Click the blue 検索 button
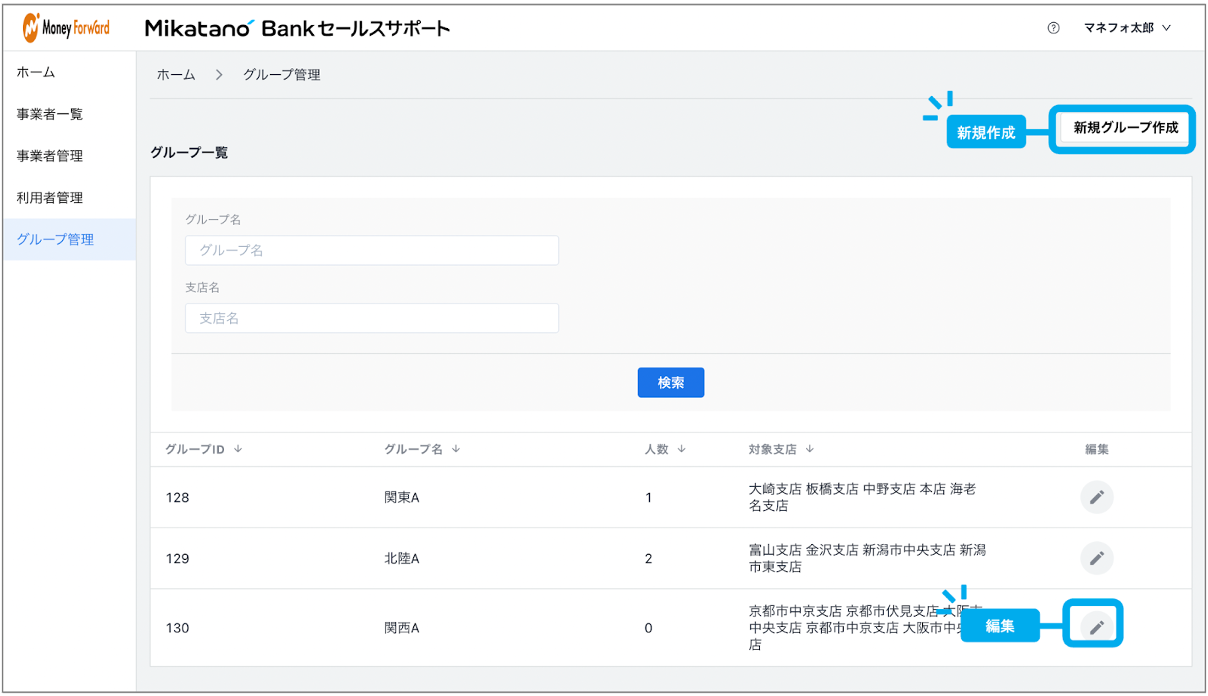The width and height of the screenshot is (1208, 696). point(671,382)
